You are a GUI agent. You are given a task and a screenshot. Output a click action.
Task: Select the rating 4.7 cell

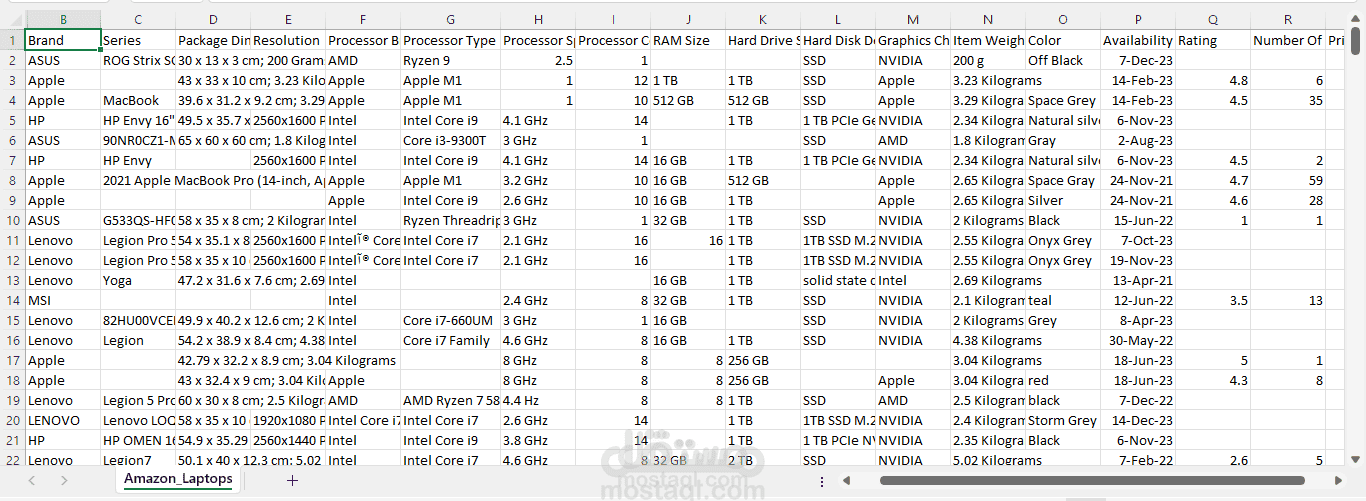click(1213, 181)
